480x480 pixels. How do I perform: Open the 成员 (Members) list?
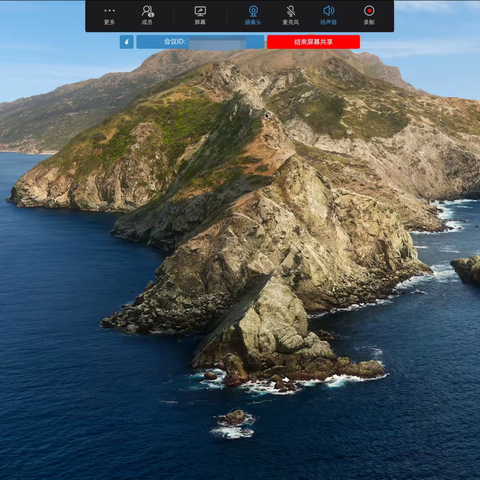click(147, 16)
